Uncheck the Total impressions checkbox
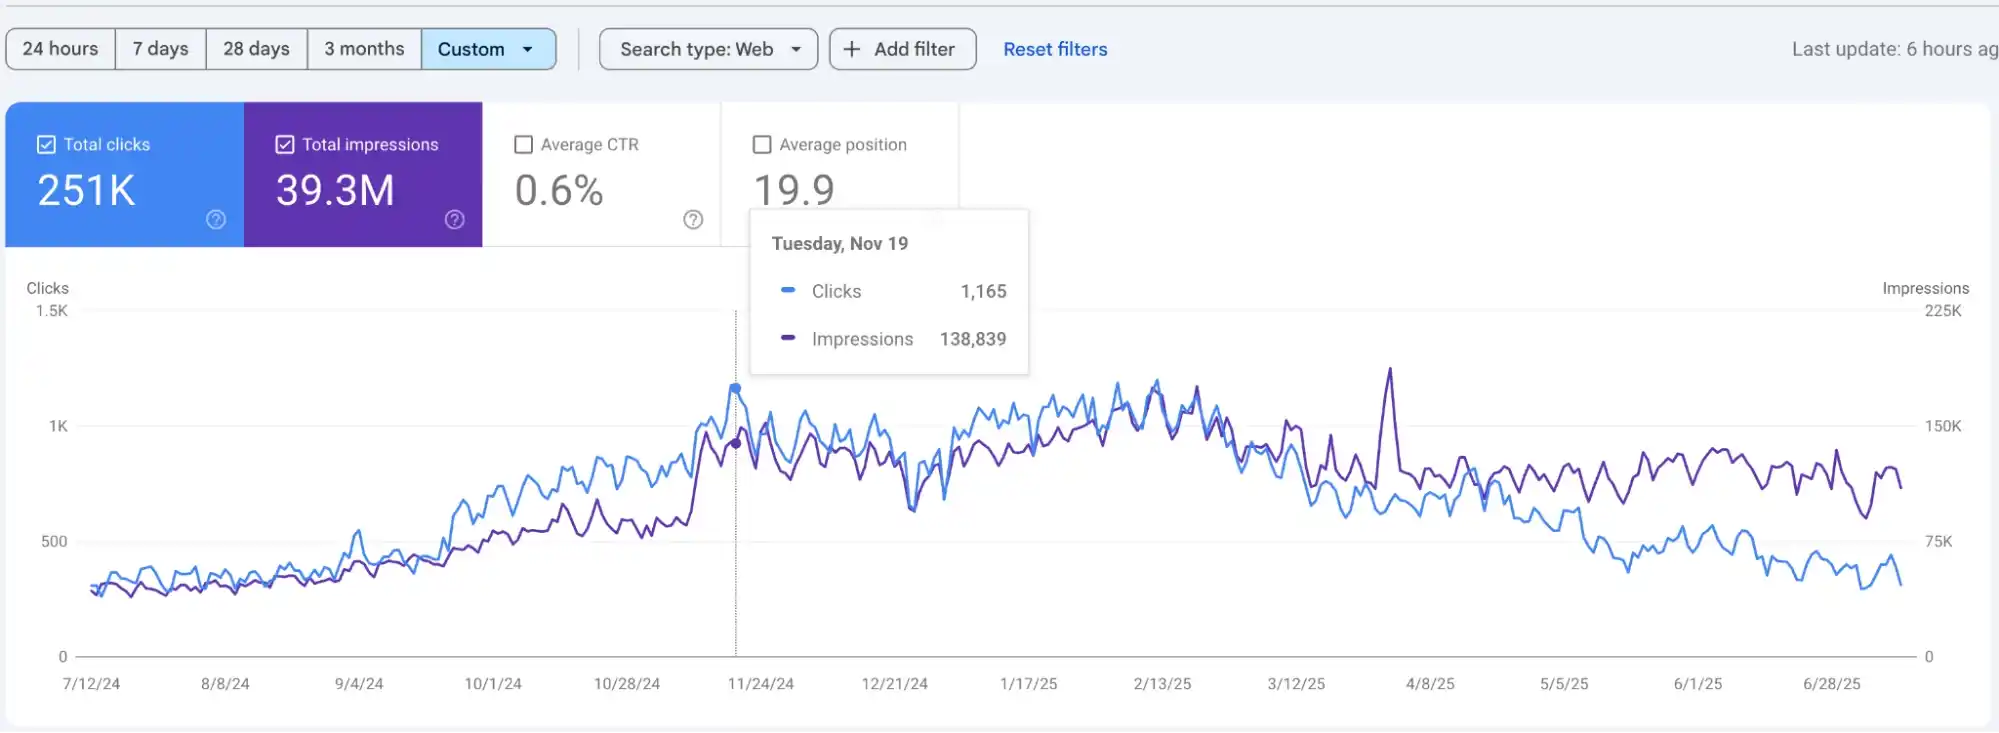The height and width of the screenshot is (733, 1999). tap(285, 145)
